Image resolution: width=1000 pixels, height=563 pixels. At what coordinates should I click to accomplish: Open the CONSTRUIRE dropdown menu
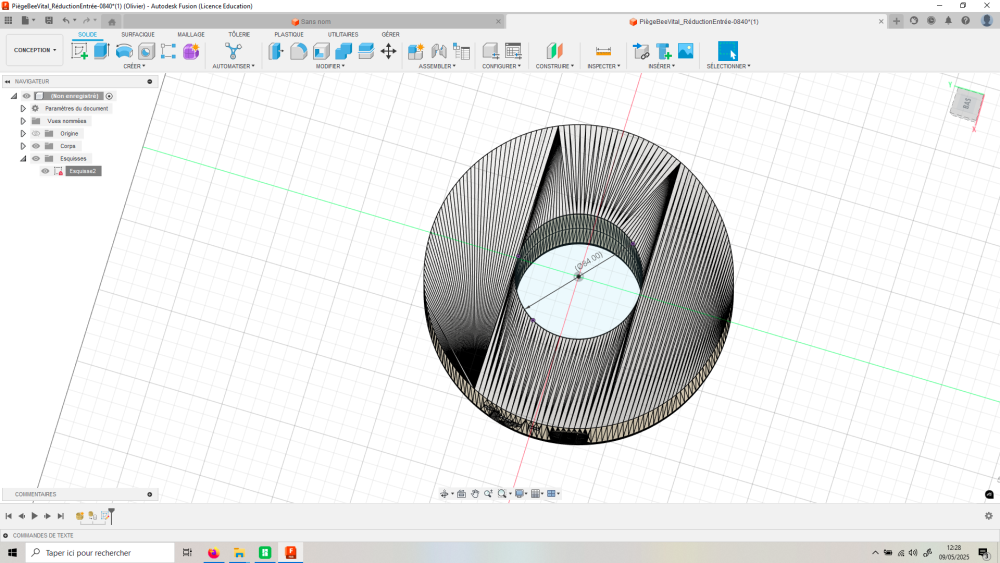pyautogui.click(x=554, y=66)
